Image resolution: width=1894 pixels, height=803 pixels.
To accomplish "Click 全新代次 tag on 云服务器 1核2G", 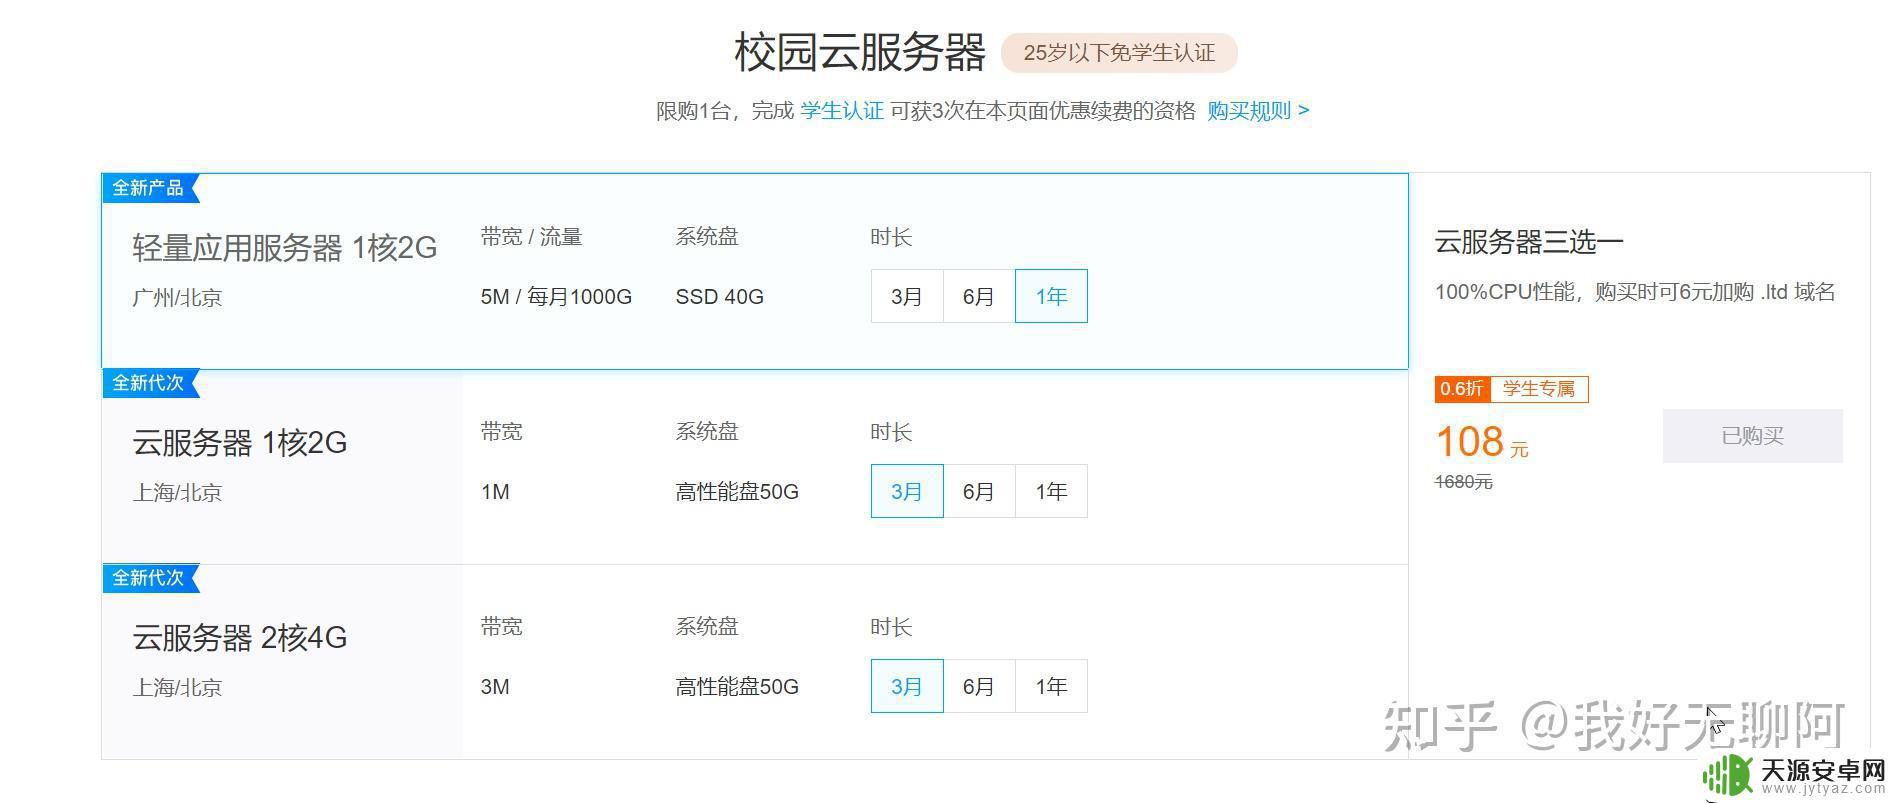I will pos(150,383).
